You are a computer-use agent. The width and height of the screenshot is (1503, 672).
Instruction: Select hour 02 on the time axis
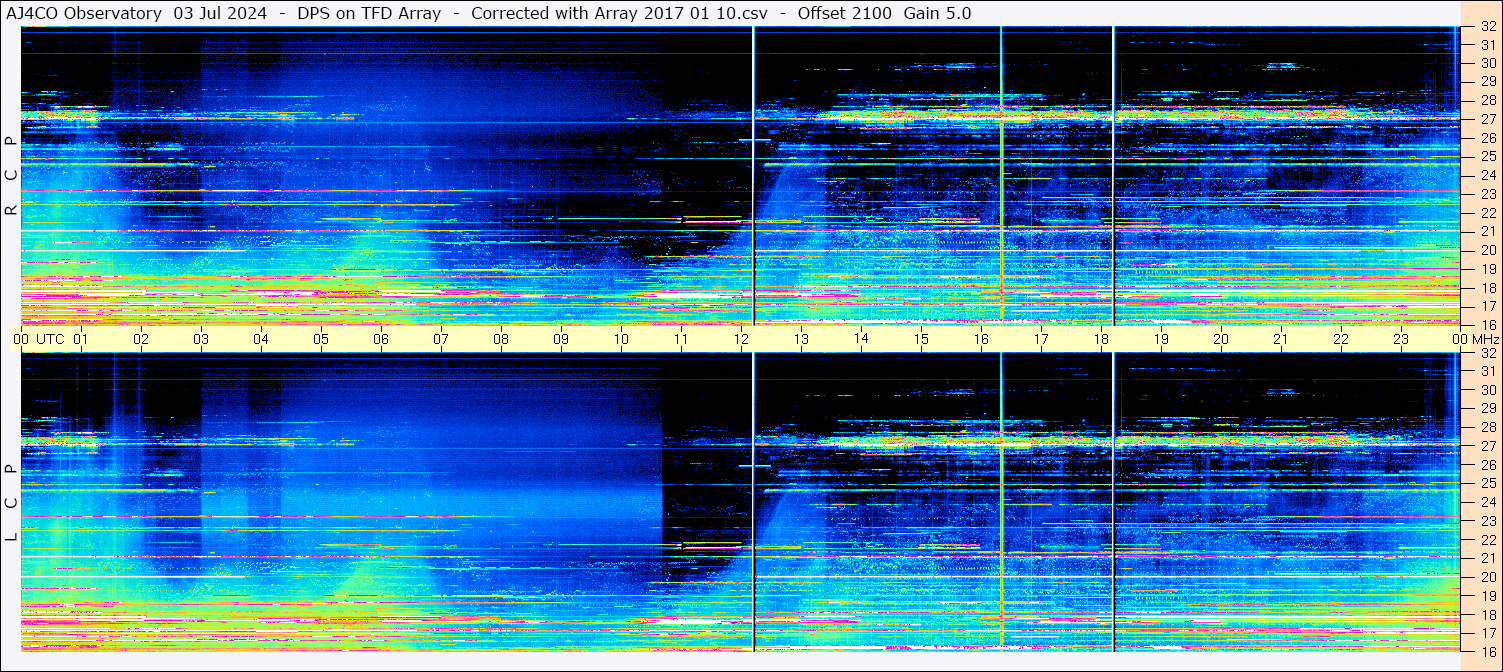click(x=141, y=339)
